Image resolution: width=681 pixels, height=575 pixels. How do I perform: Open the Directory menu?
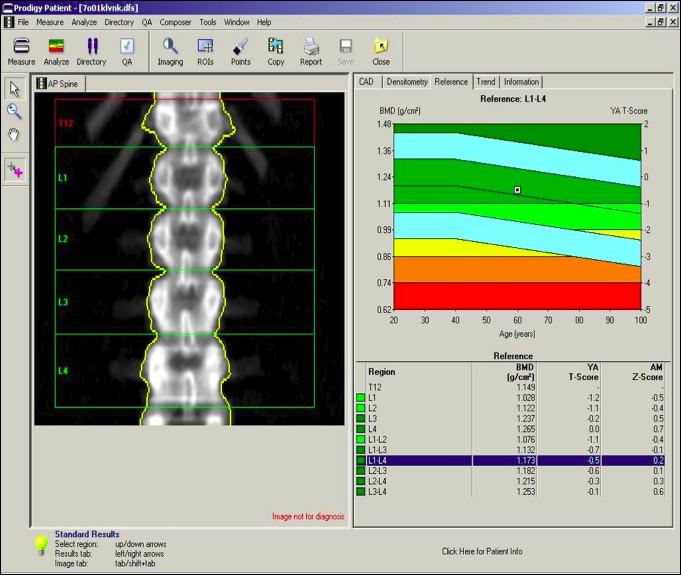119,22
